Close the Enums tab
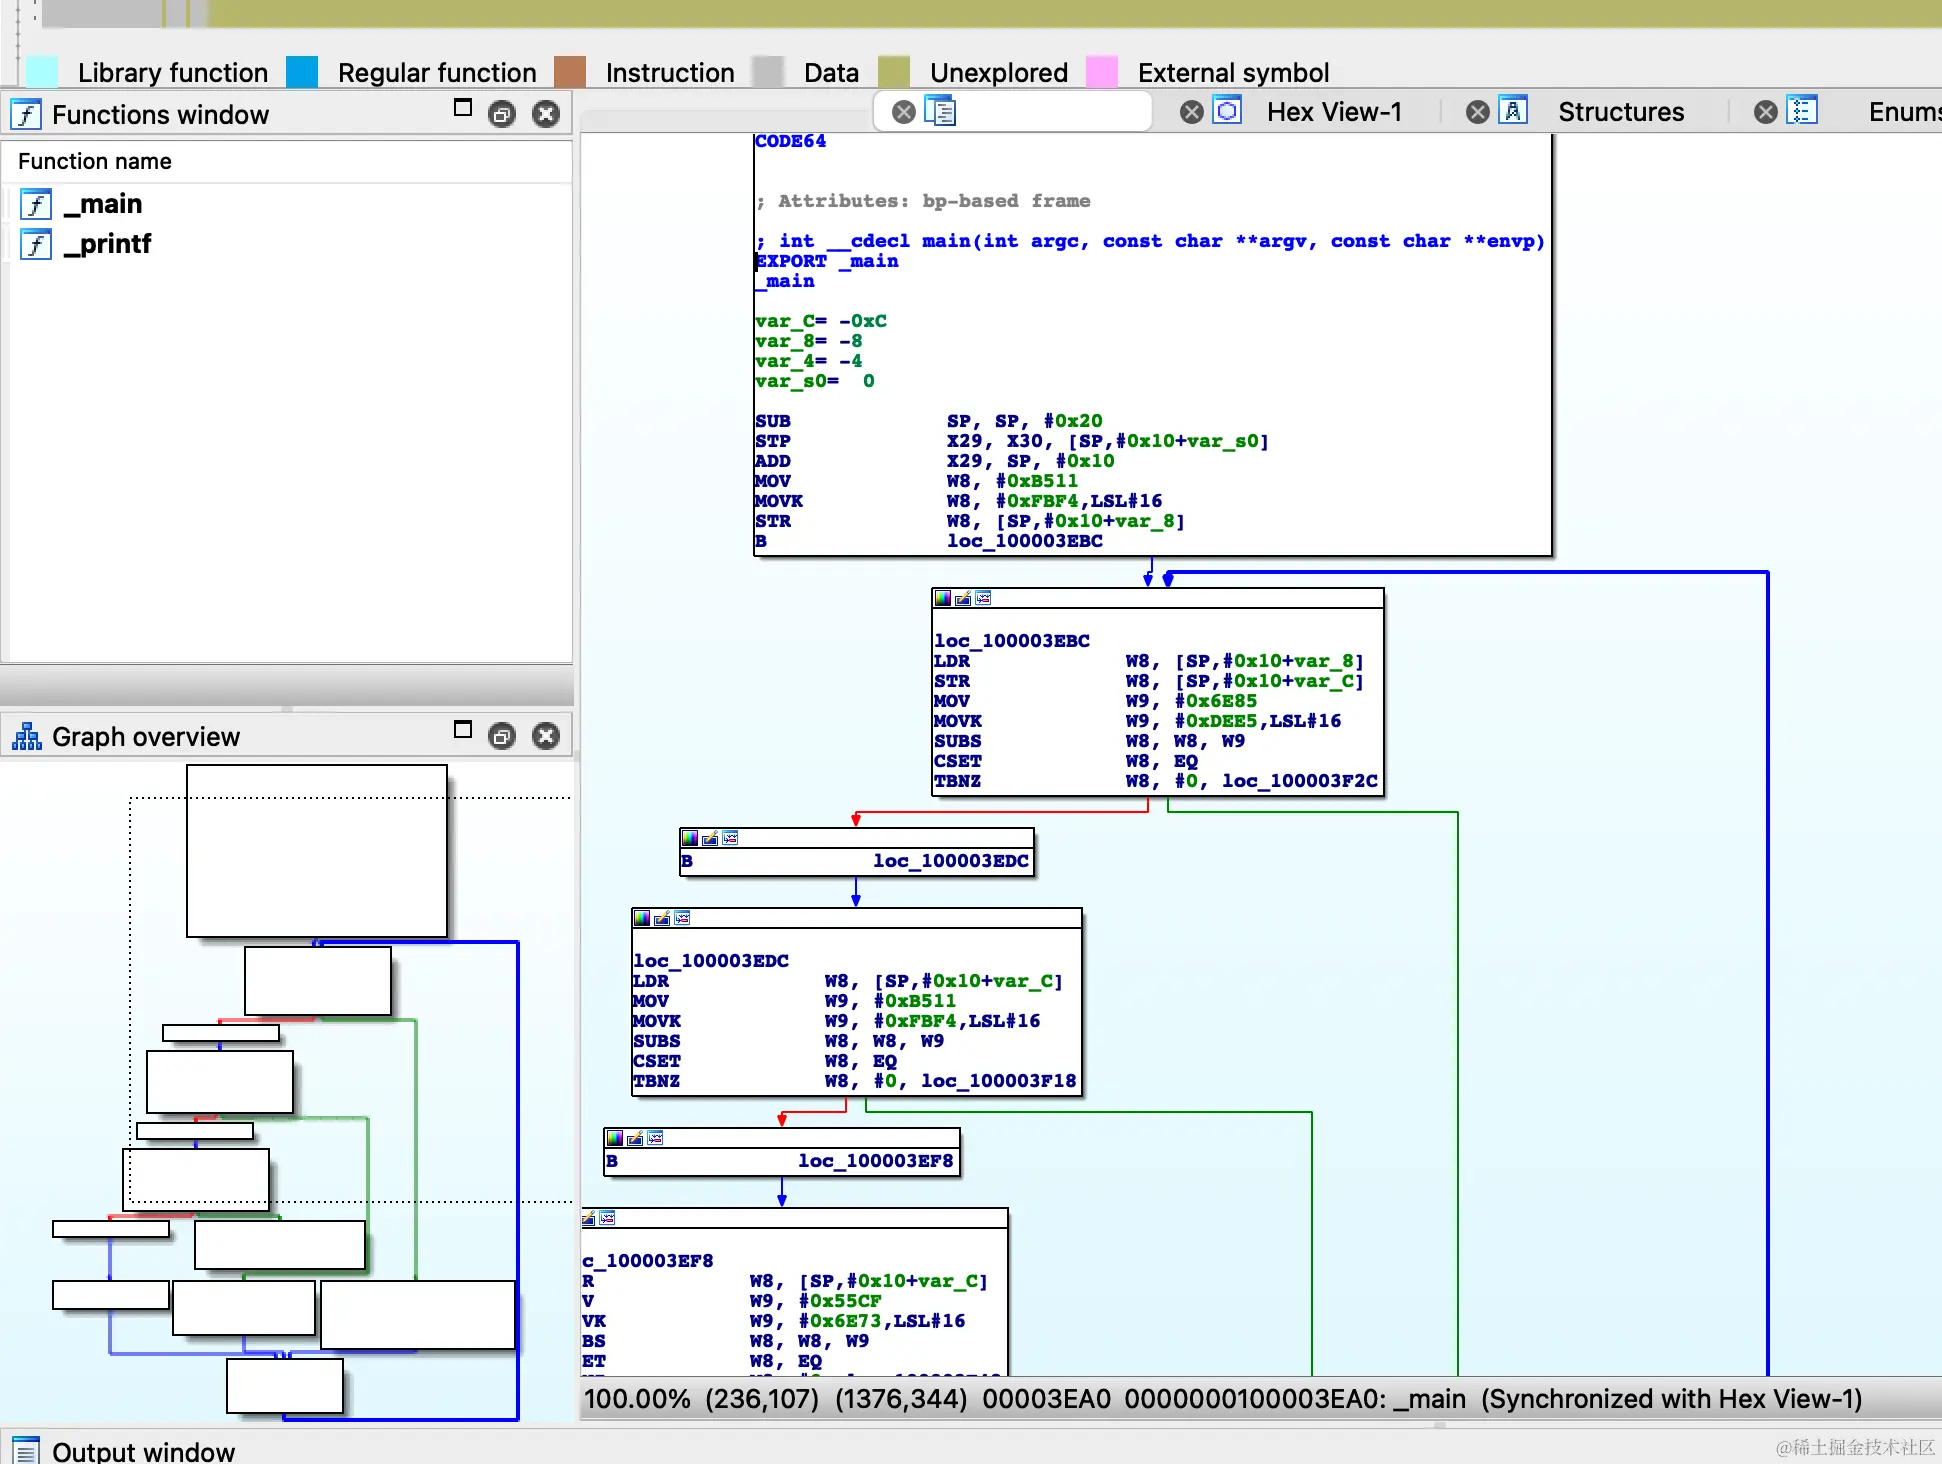The image size is (1942, 1464). (1766, 112)
